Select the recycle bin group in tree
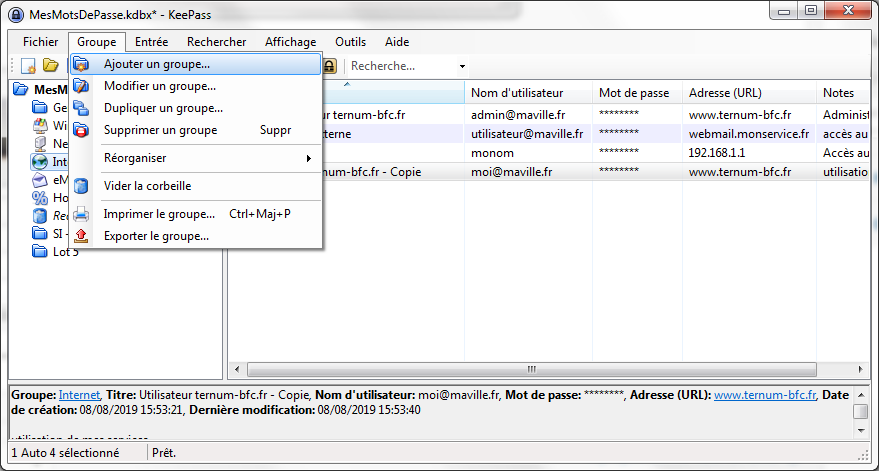This screenshot has width=879, height=471. click(x=40, y=216)
